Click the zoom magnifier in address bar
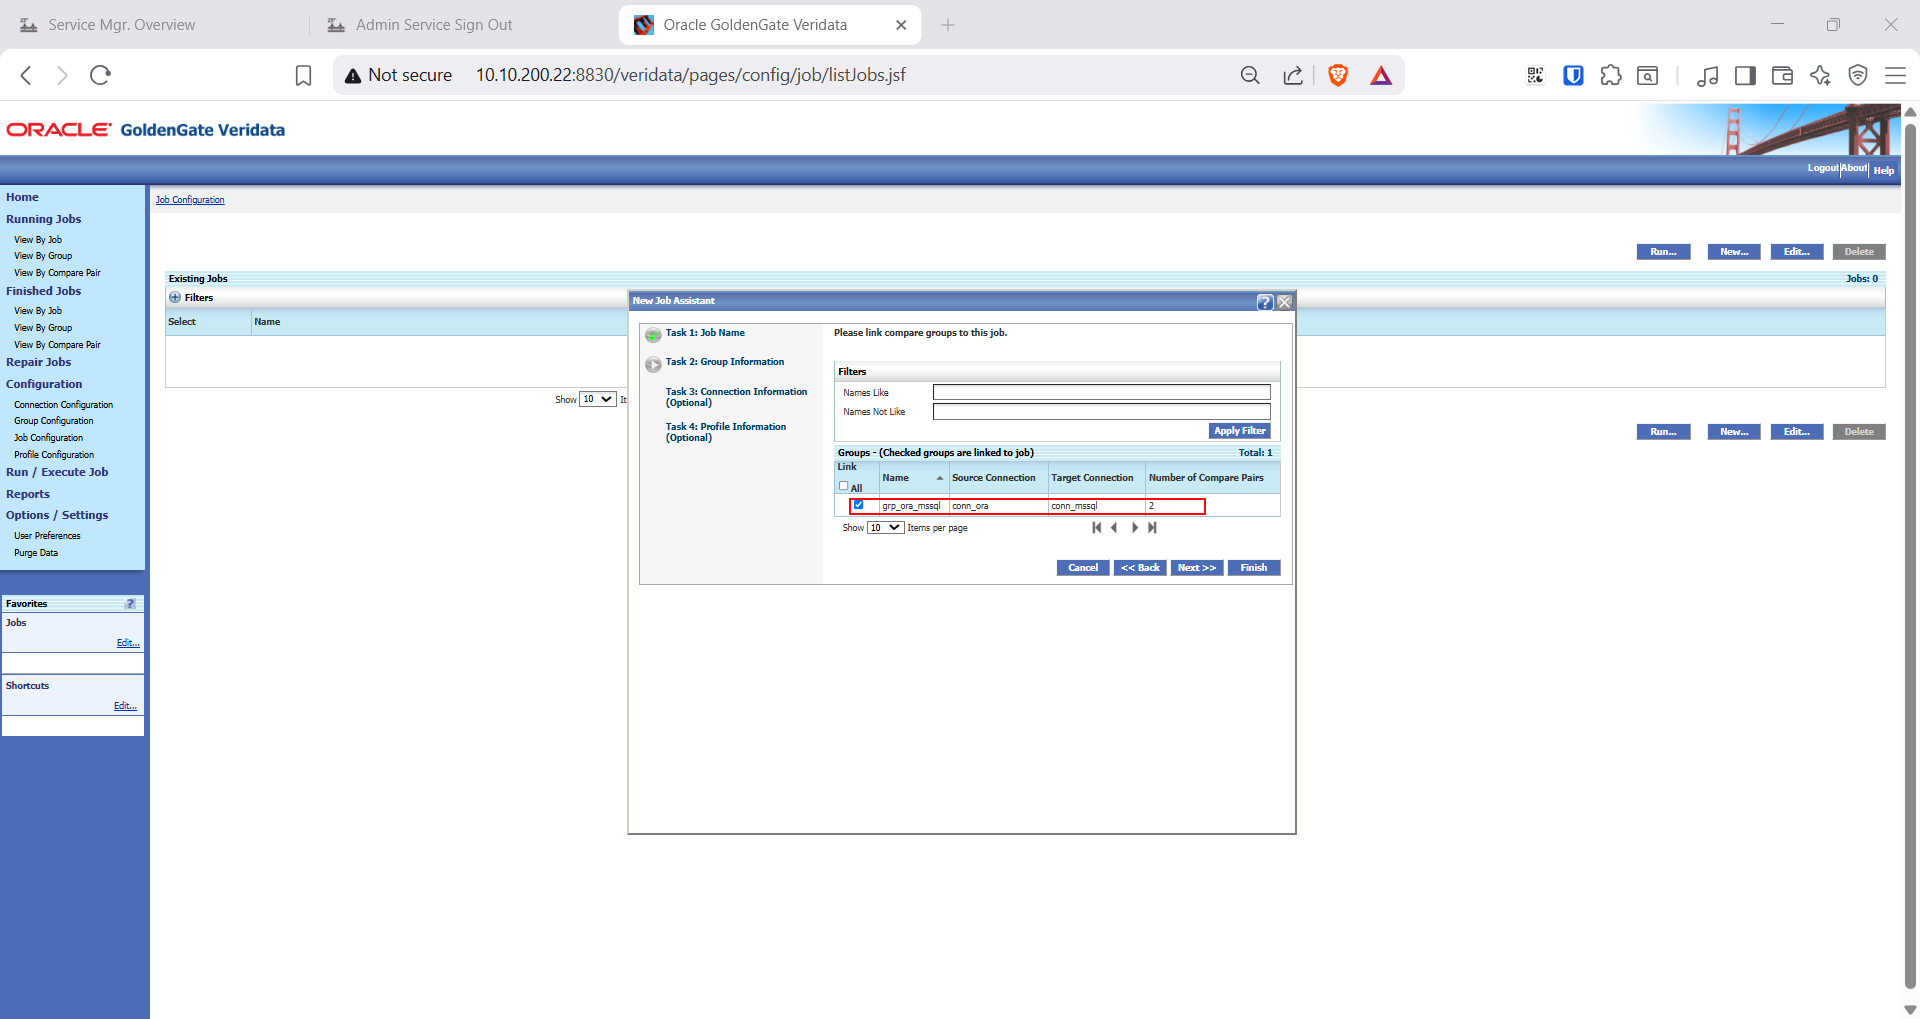 point(1250,75)
